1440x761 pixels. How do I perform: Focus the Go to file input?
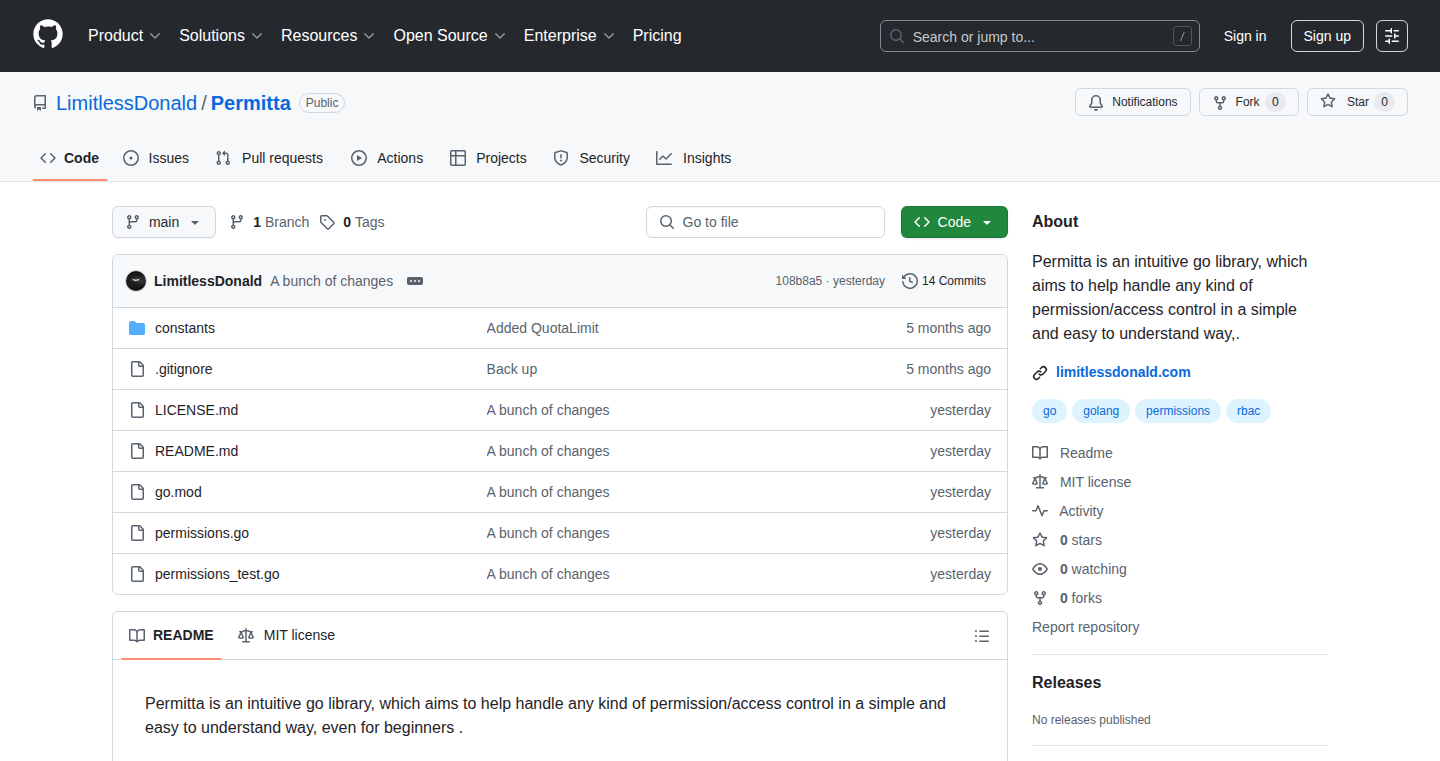click(765, 222)
